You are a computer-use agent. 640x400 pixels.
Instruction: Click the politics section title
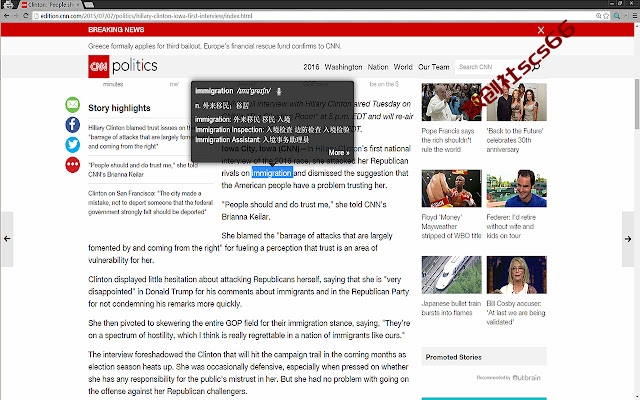click(x=135, y=66)
